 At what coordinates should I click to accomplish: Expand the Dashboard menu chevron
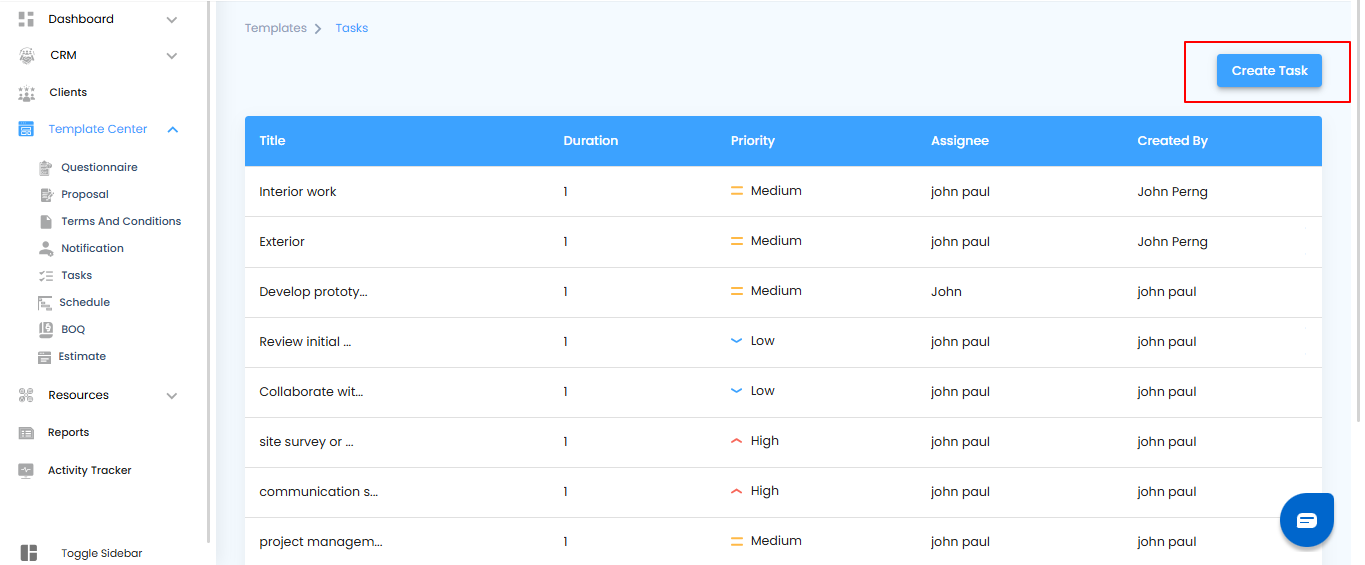pyautogui.click(x=172, y=20)
